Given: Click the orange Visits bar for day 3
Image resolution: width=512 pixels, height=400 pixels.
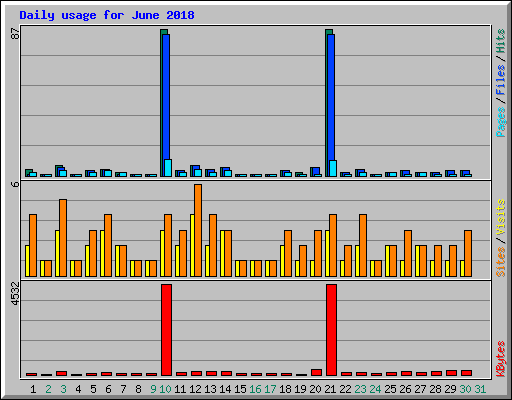Looking at the screenshot, I should point(63,238).
